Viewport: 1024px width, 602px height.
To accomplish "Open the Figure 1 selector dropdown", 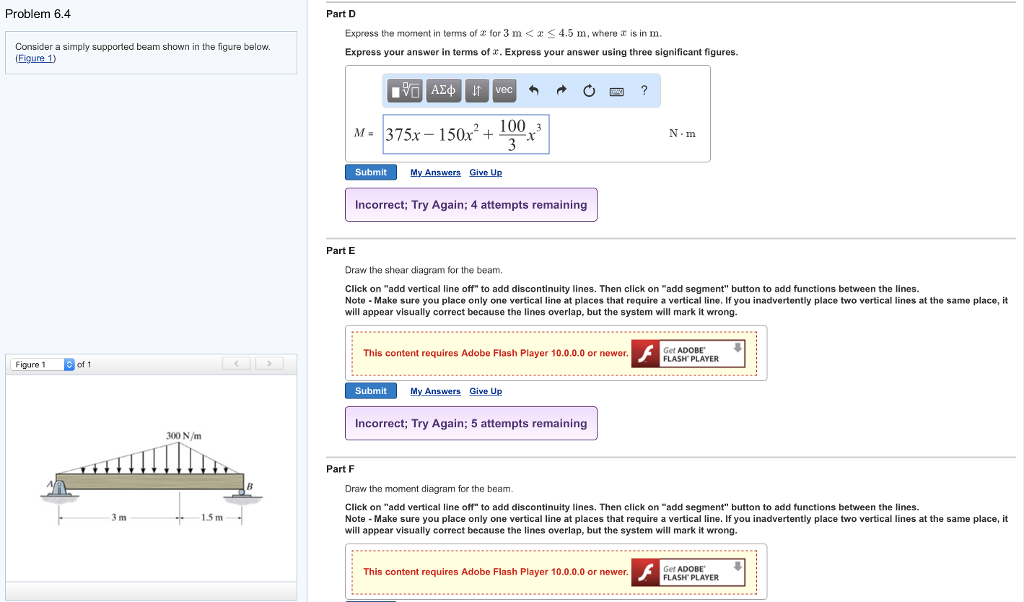I will pos(69,364).
